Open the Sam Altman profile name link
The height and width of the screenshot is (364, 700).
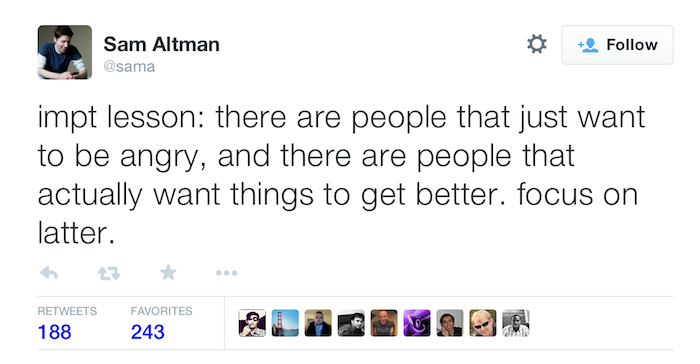[x=162, y=44]
